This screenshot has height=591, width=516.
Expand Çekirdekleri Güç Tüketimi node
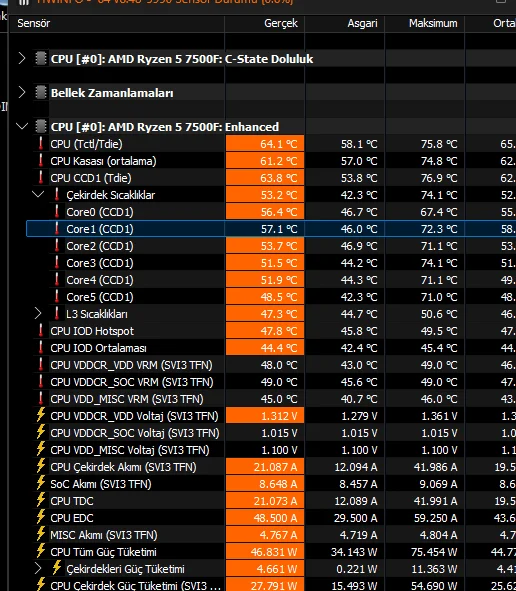38,568
